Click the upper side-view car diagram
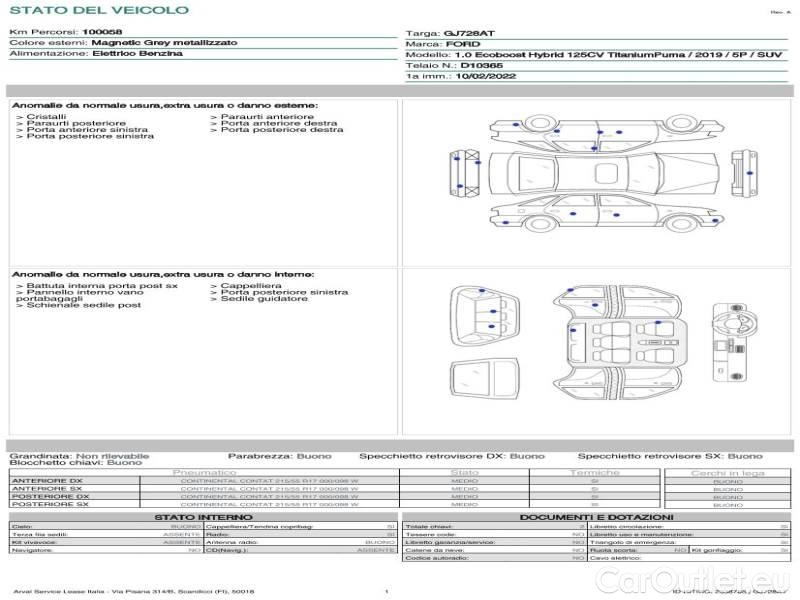This screenshot has width=800, height=600. (607, 133)
